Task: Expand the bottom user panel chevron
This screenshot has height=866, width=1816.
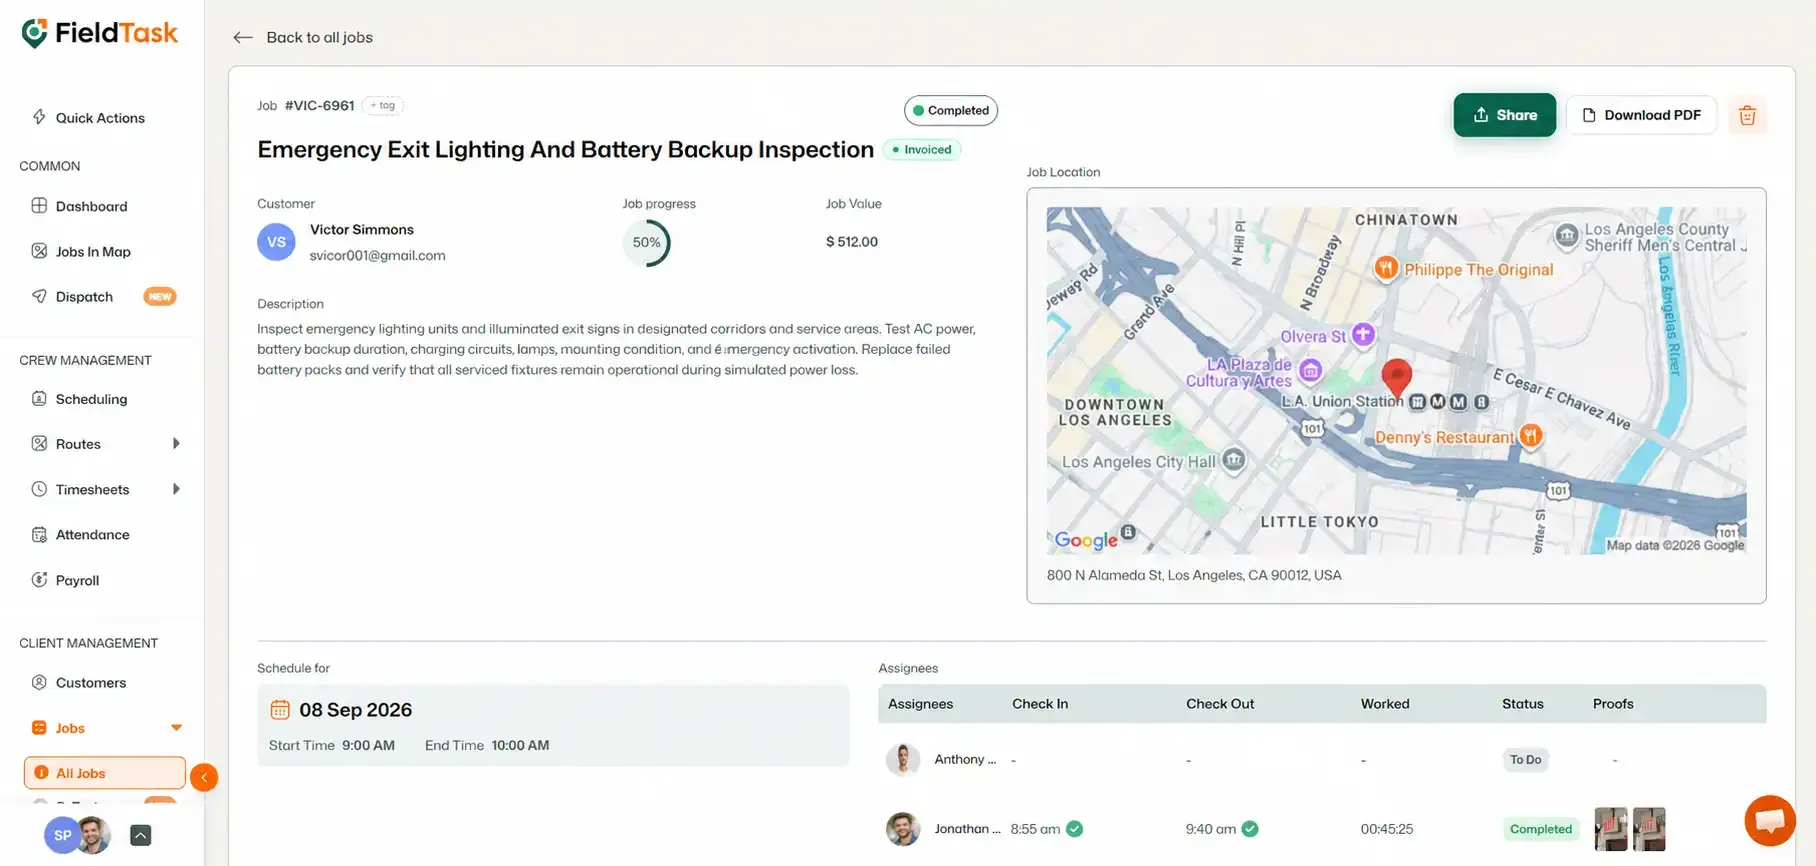Action: pyautogui.click(x=141, y=835)
